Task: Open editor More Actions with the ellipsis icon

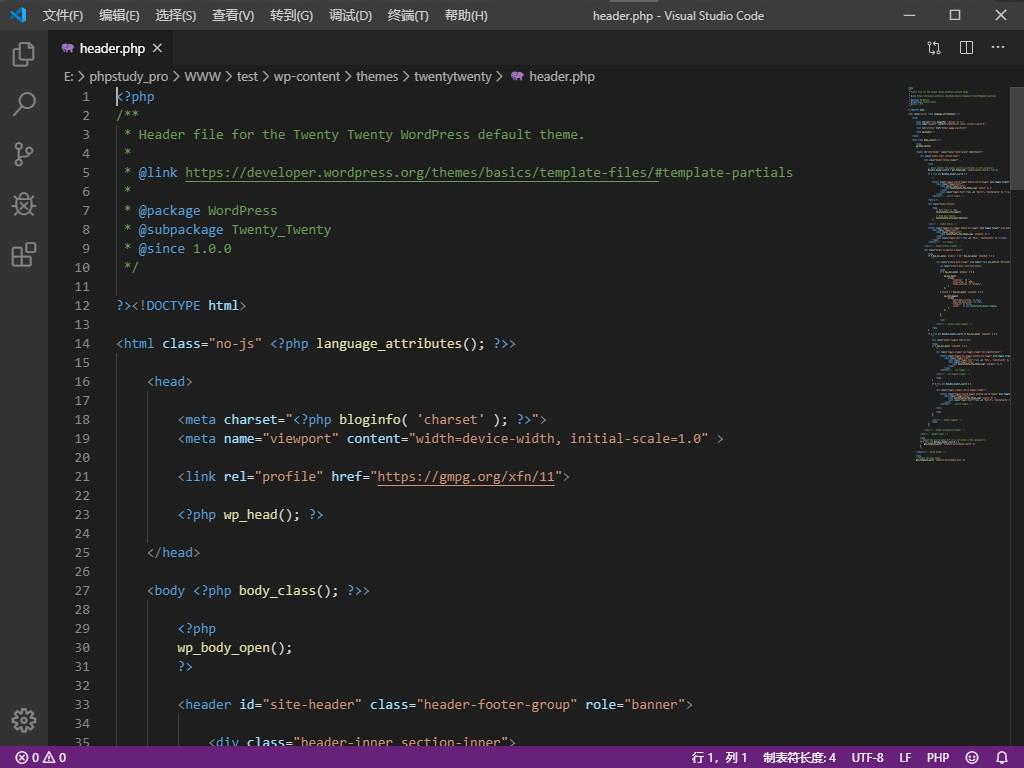Action: click(997, 47)
